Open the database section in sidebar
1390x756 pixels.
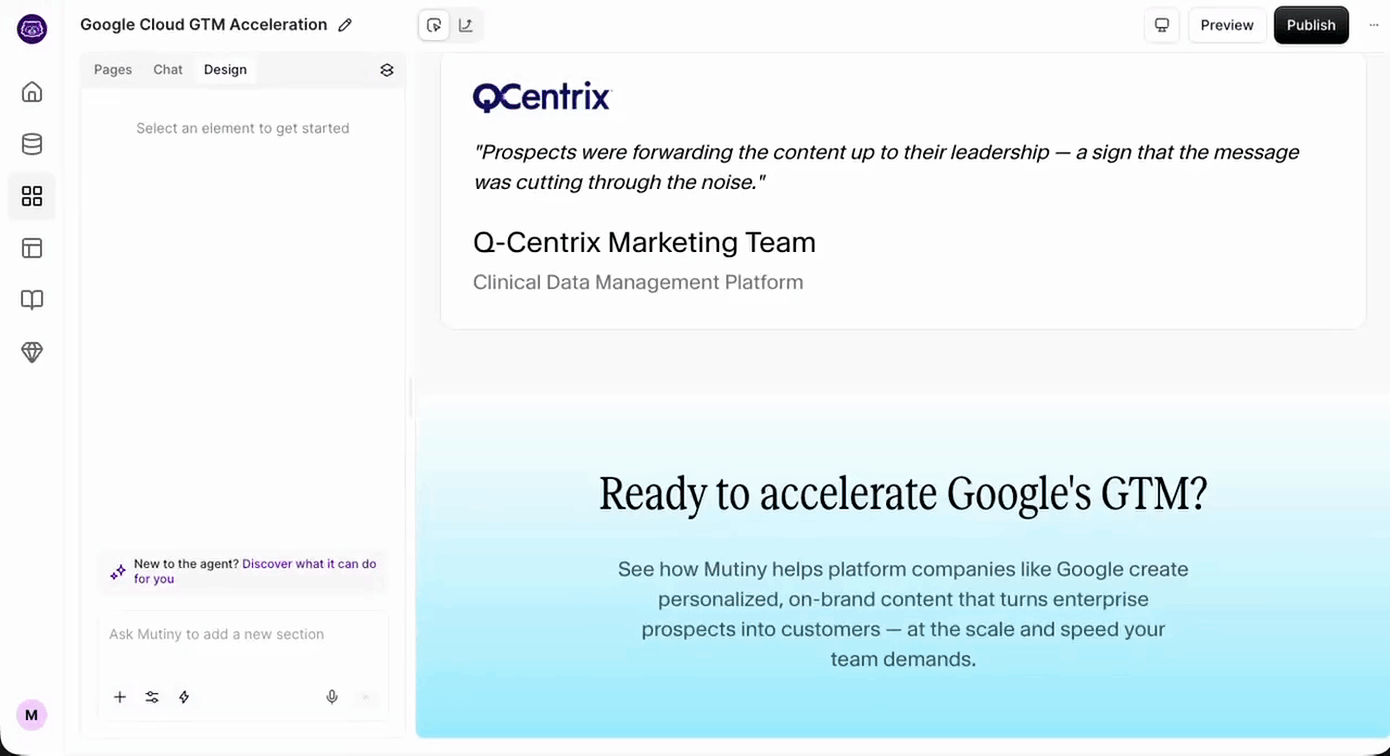click(x=32, y=144)
